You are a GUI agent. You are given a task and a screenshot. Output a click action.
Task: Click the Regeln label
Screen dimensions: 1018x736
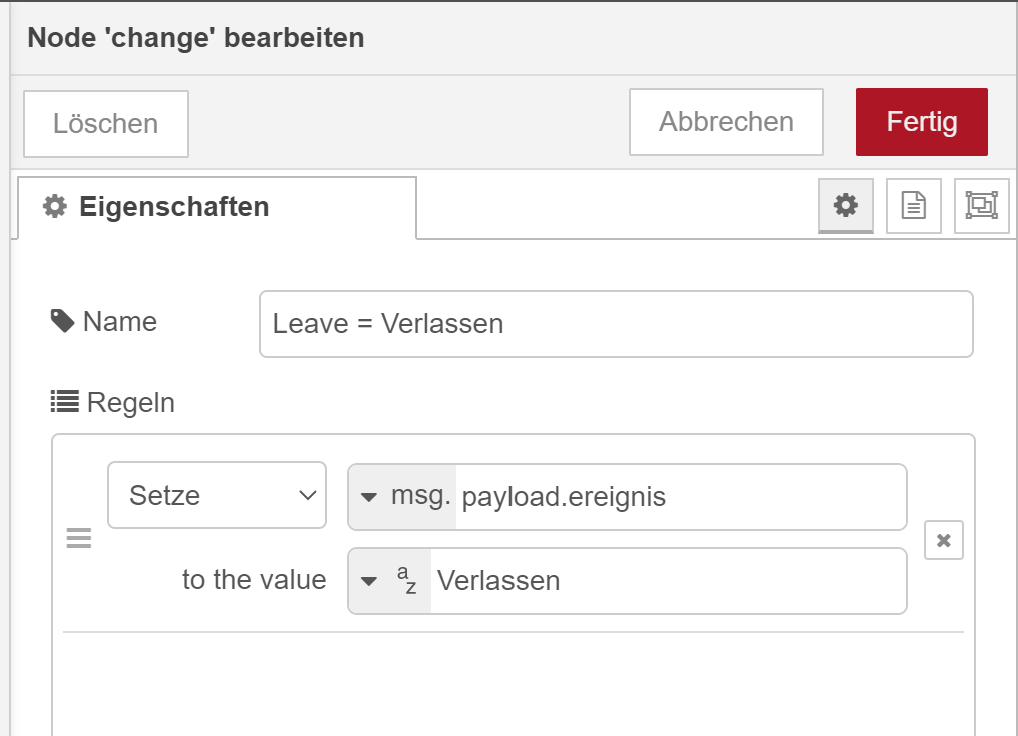click(130, 402)
